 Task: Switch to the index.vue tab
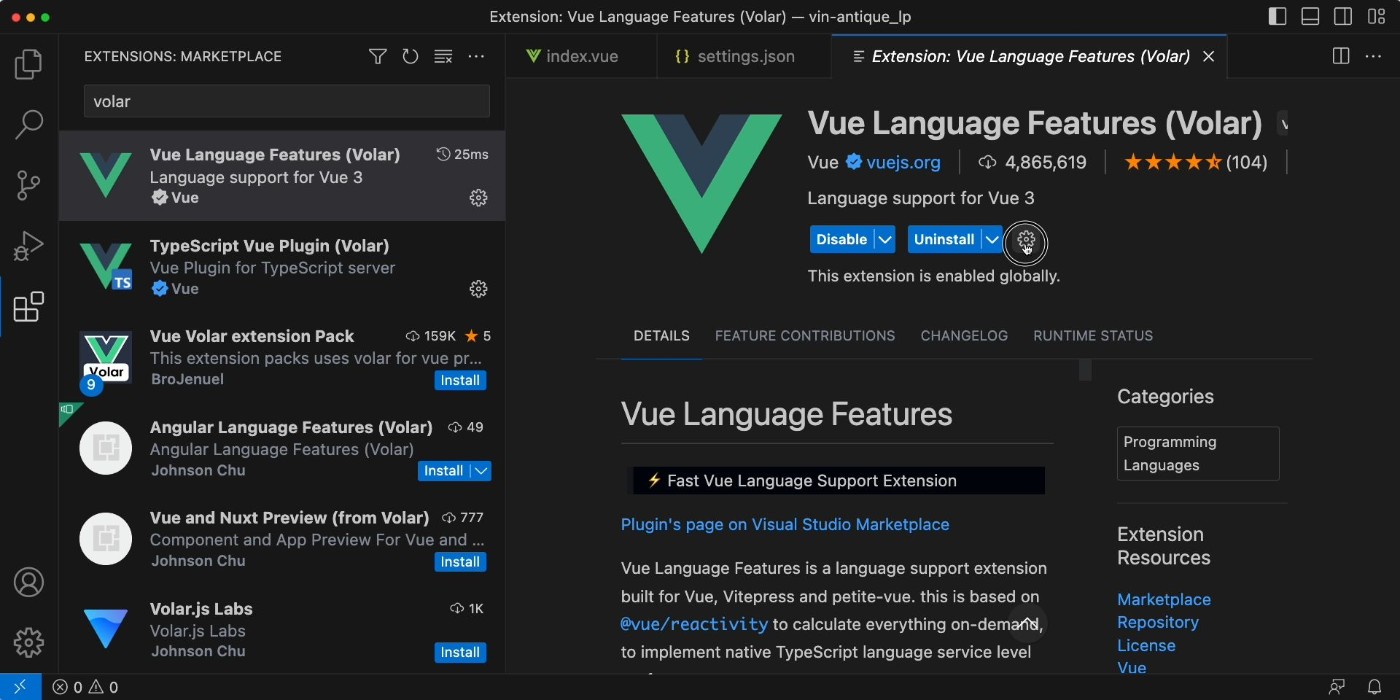point(582,57)
